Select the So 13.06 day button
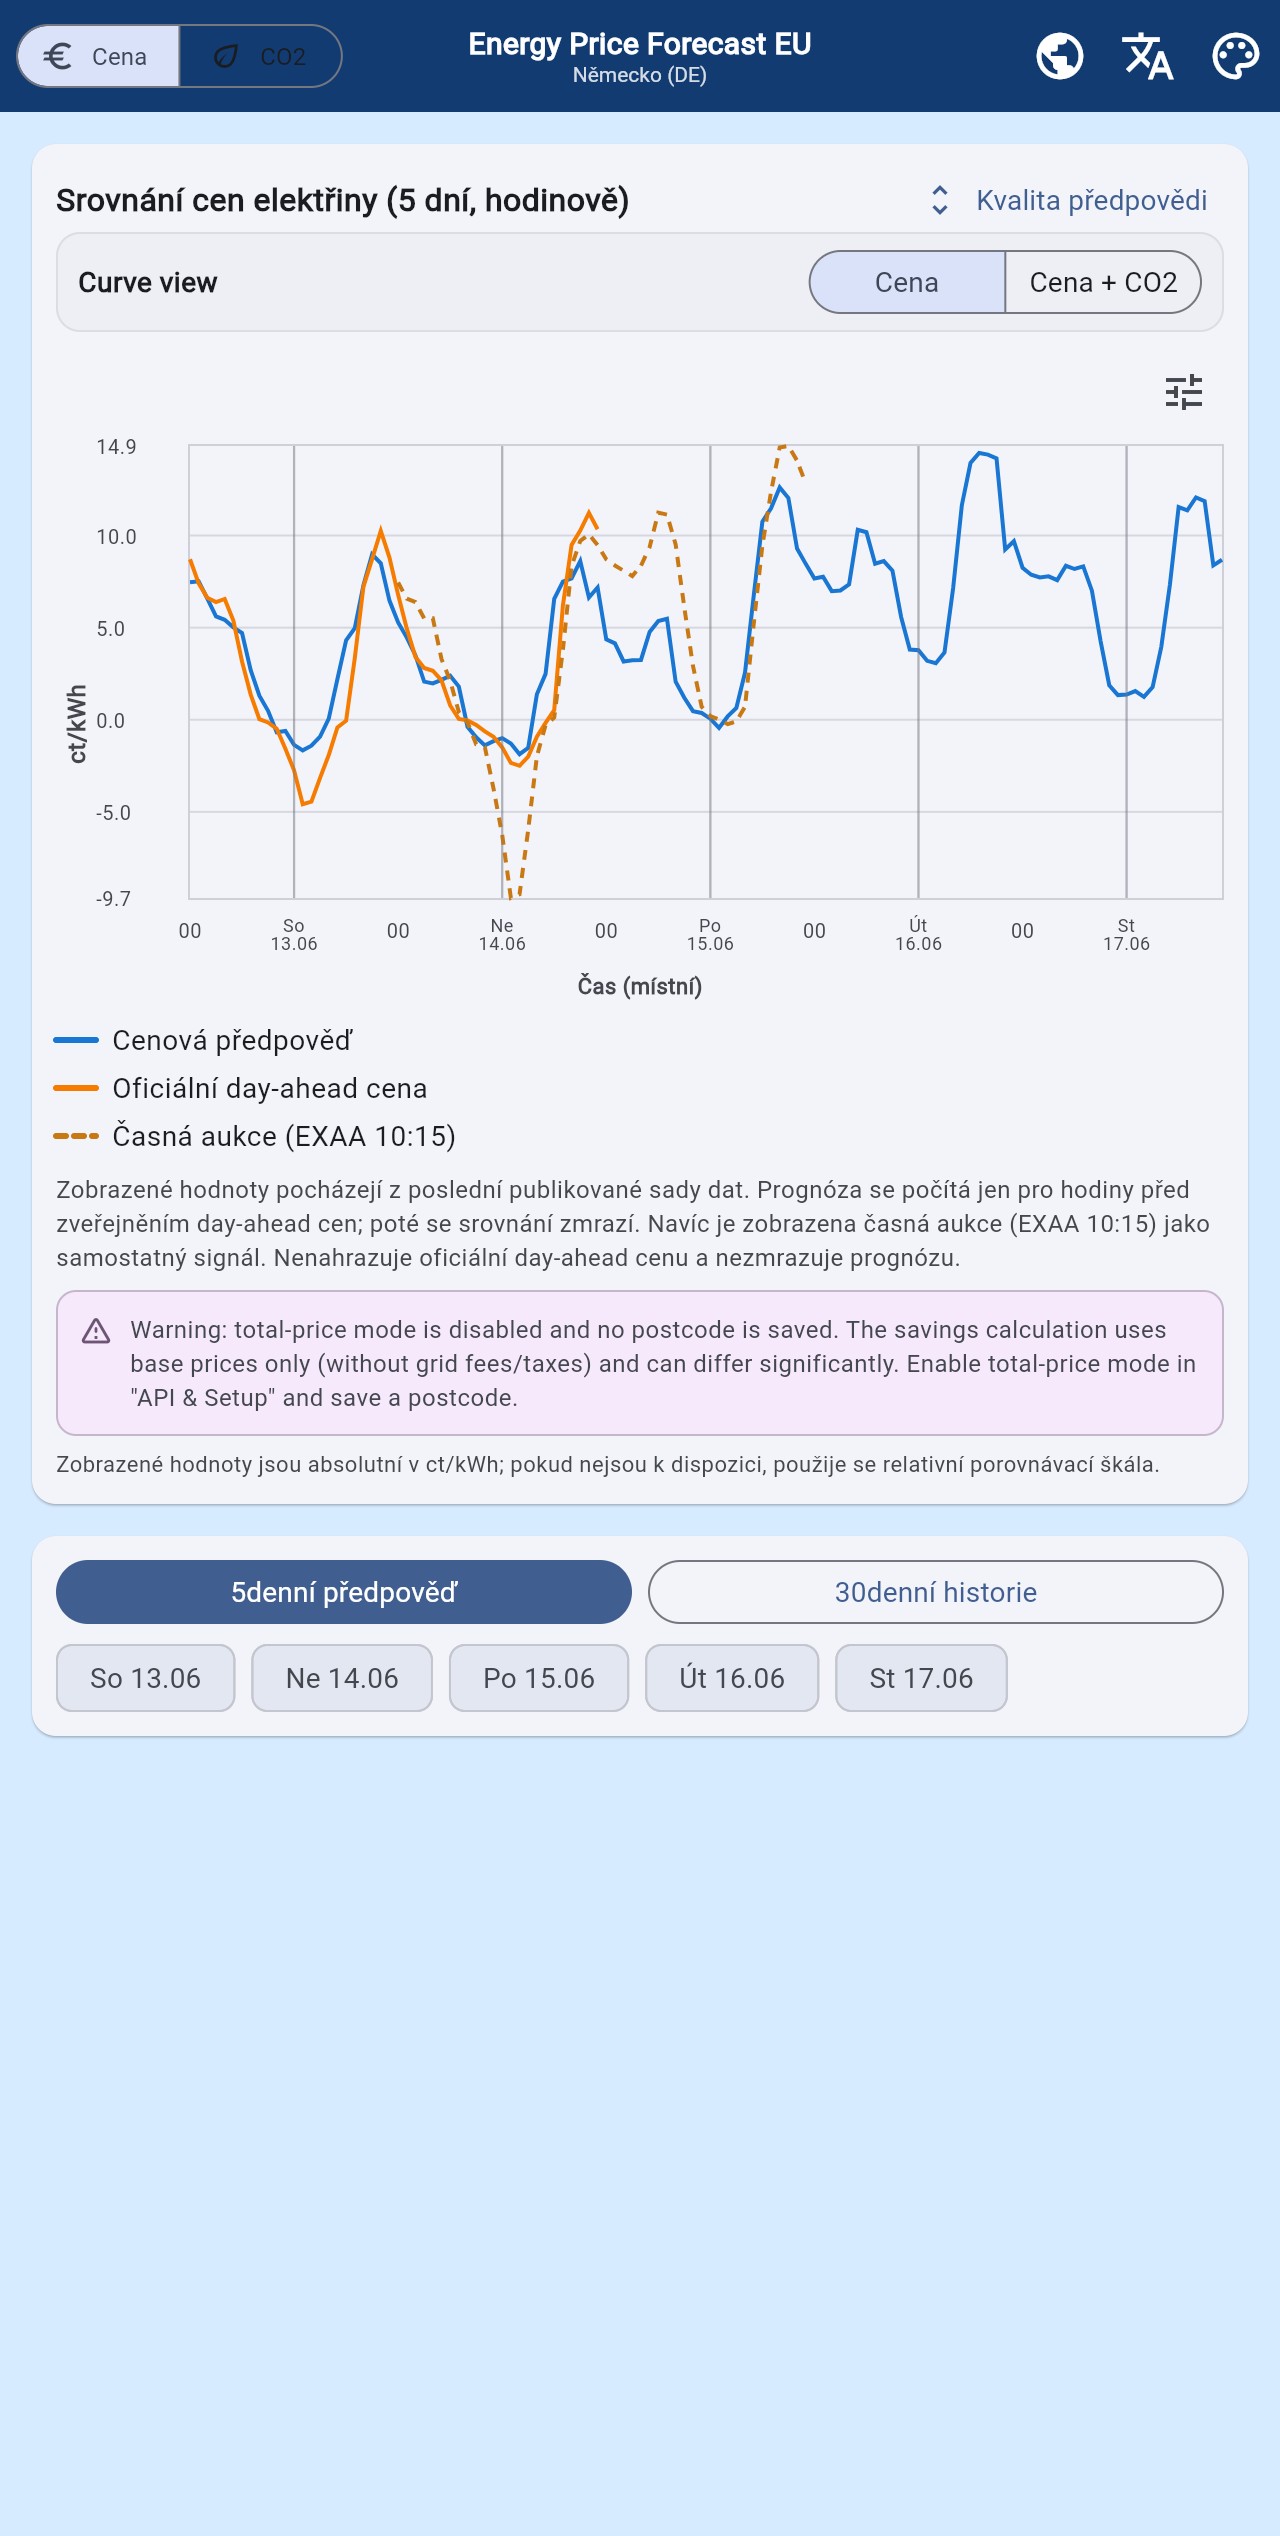Image resolution: width=1280 pixels, height=2536 pixels. click(146, 1678)
